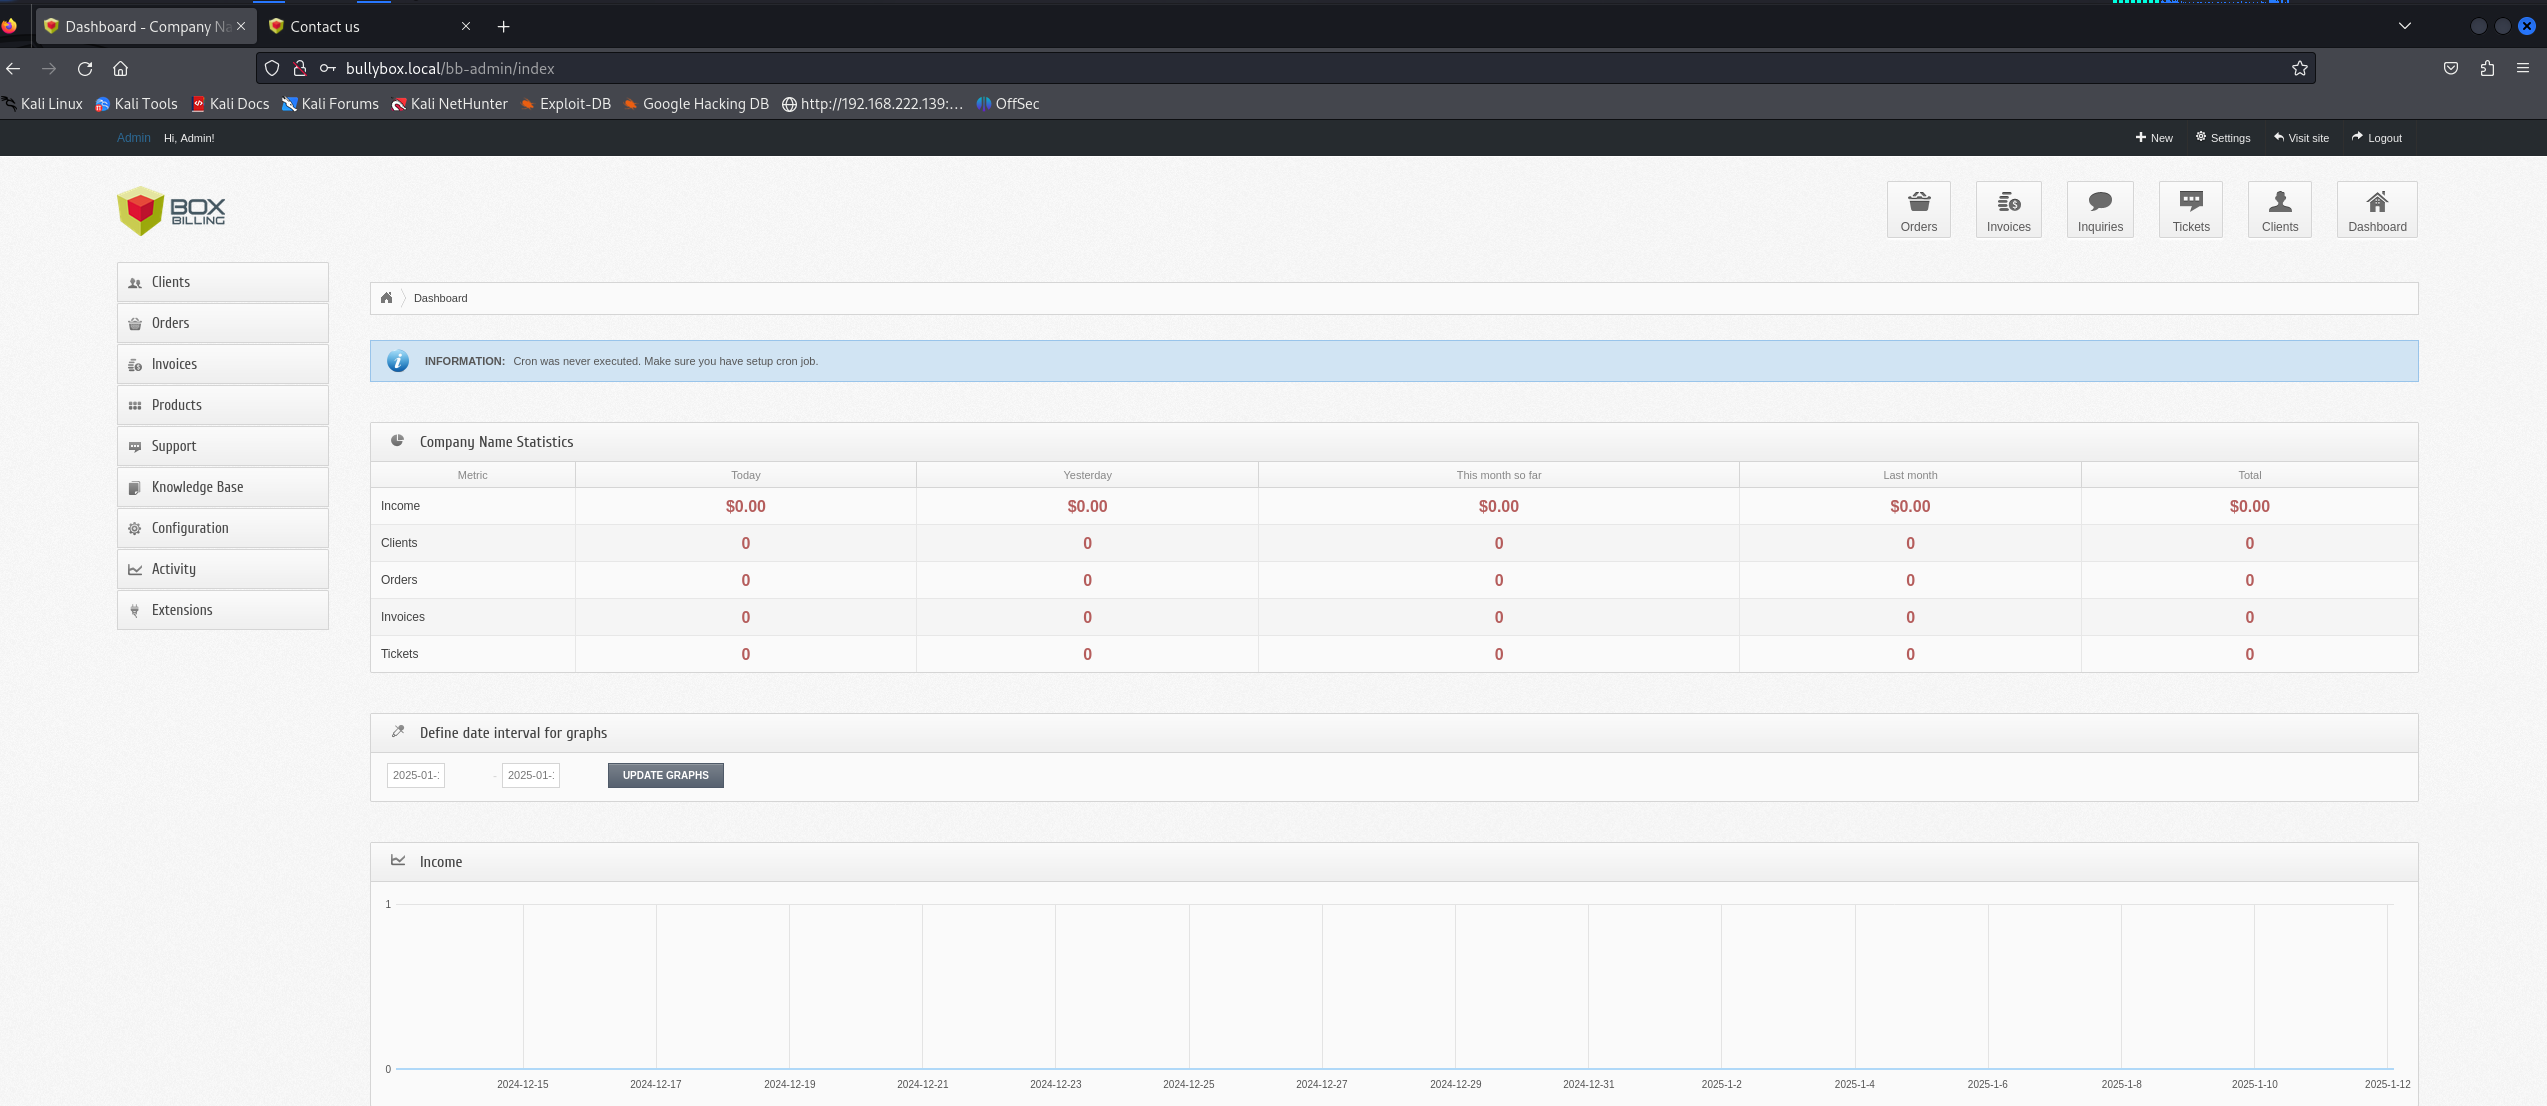The height and width of the screenshot is (1106, 2547).
Task: Bookmark page with the star icon
Action: tap(2299, 68)
